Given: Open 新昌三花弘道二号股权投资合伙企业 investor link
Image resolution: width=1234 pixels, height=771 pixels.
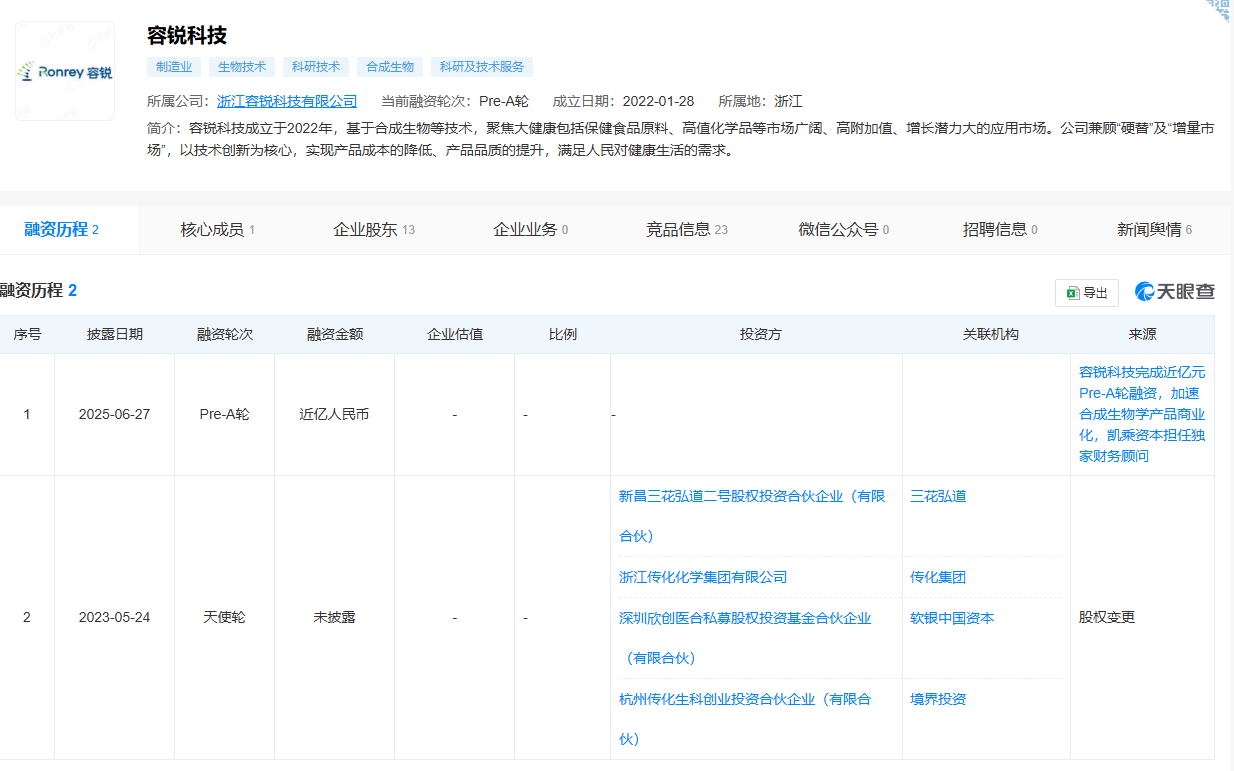Looking at the screenshot, I should click(752, 516).
